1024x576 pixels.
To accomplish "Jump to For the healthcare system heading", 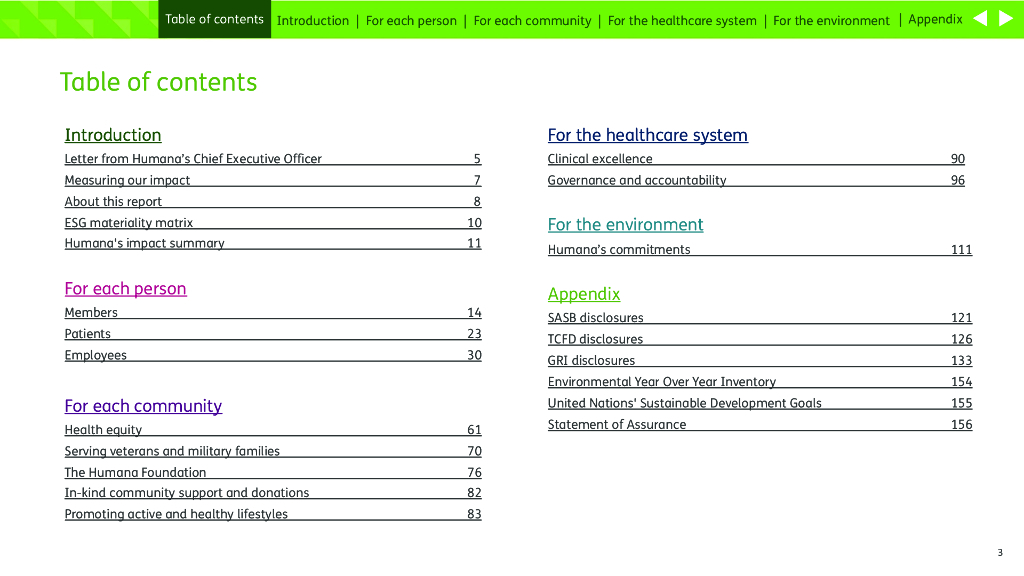I will (648, 135).
